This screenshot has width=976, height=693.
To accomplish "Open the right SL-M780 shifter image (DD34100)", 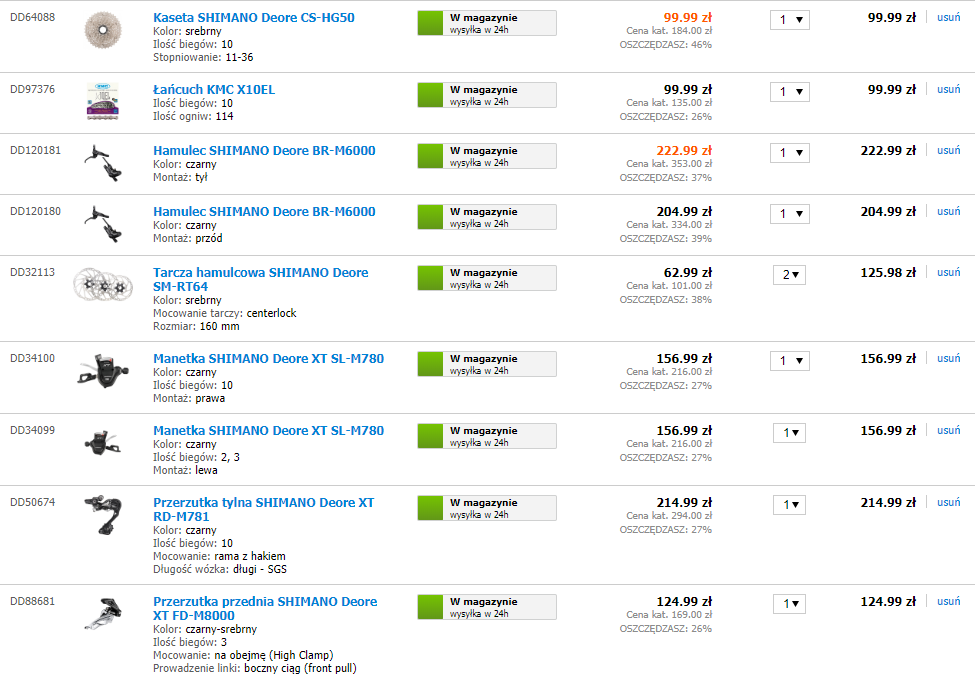I will (x=103, y=371).
